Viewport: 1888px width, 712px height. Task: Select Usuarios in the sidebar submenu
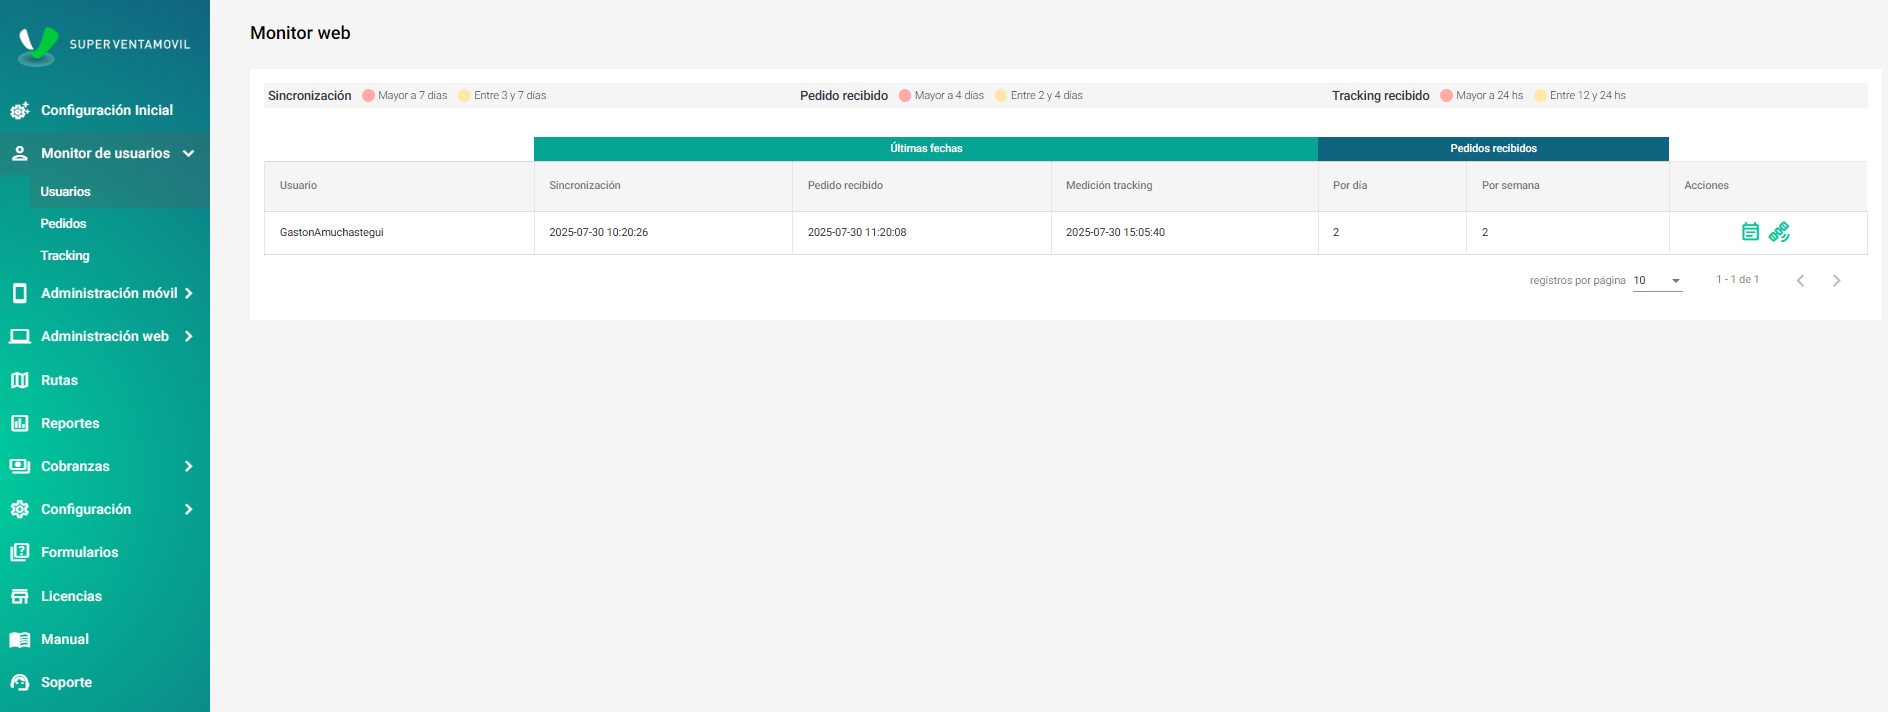[x=65, y=192]
